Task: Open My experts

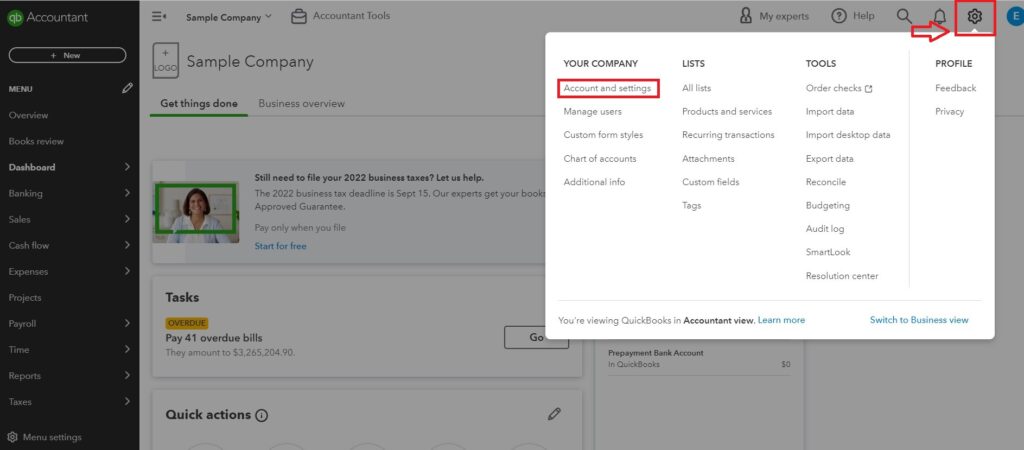Action: pos(774,16)
